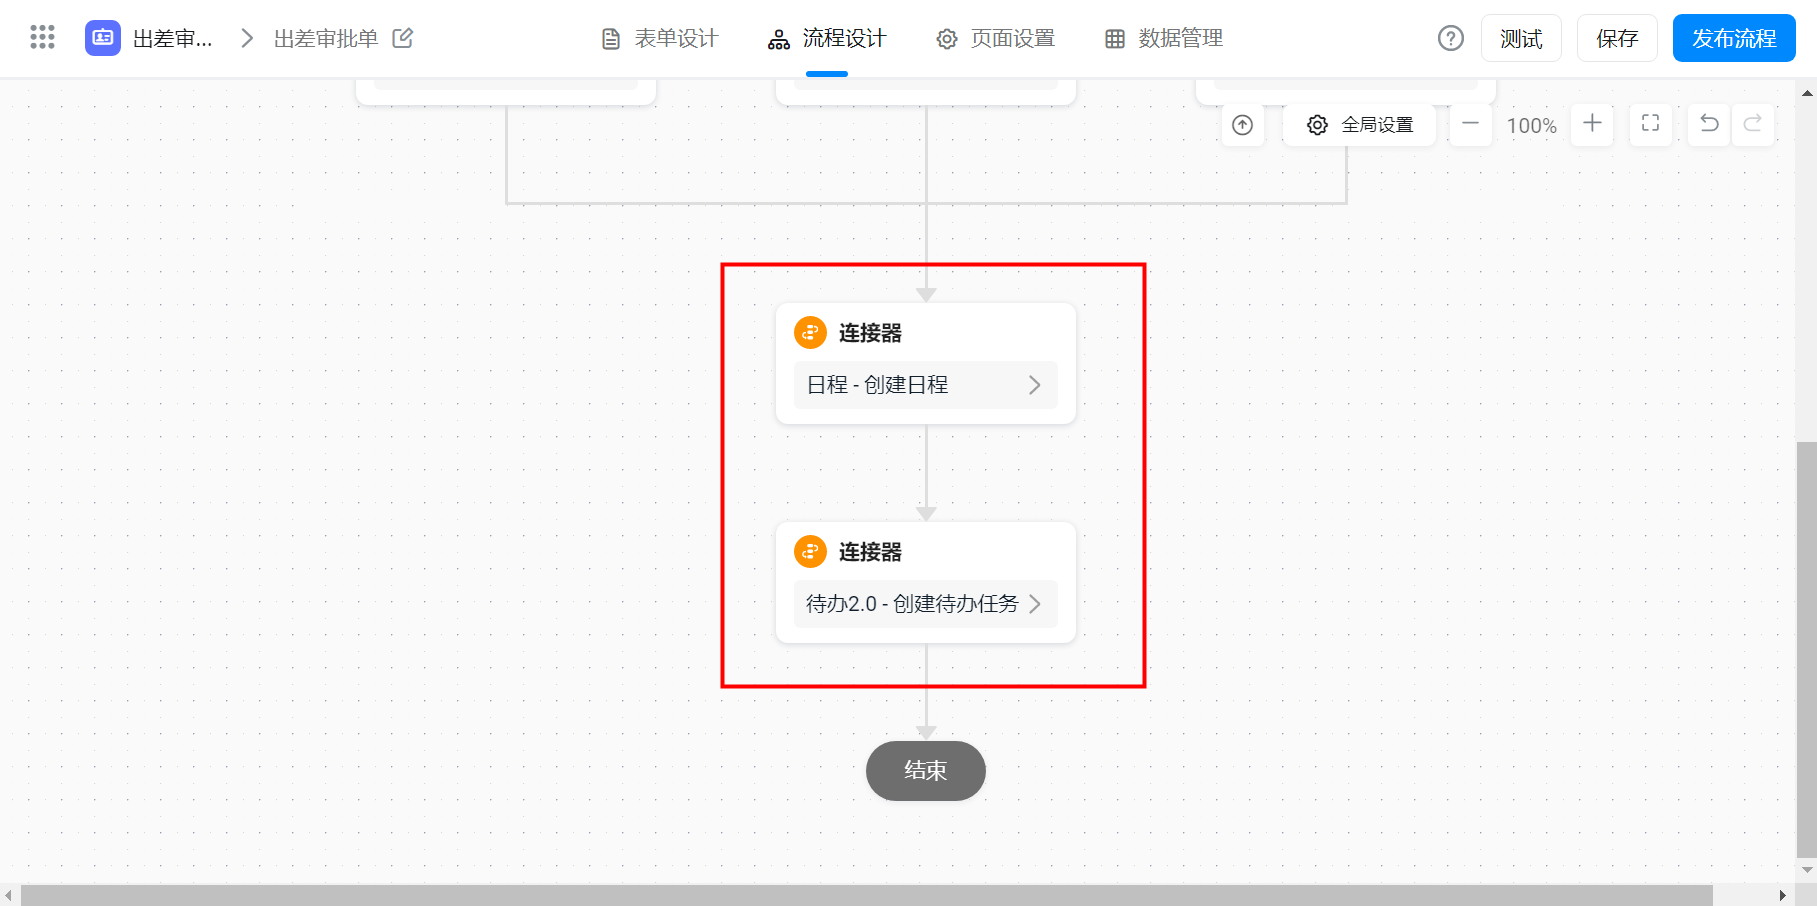Switch to the 表单设计 tab
Image resolution: width=1817 pixels, height=906 pixels.
point(660,38)
